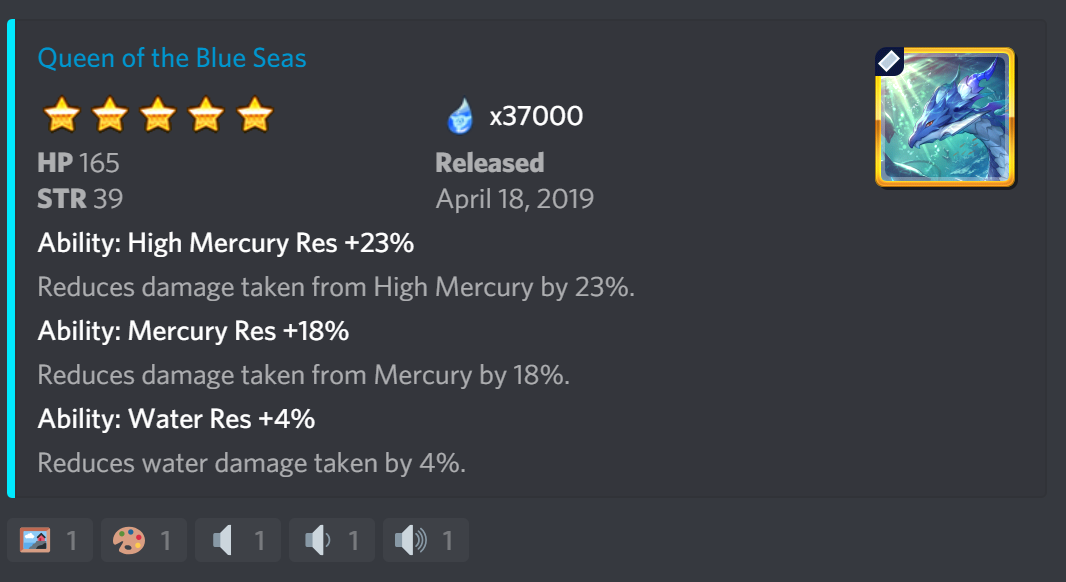Click the cyan embed color bar
Image resolution: width=1066 pixels, height=582 pixels.
pyautogui.click(x=11, y=258)
